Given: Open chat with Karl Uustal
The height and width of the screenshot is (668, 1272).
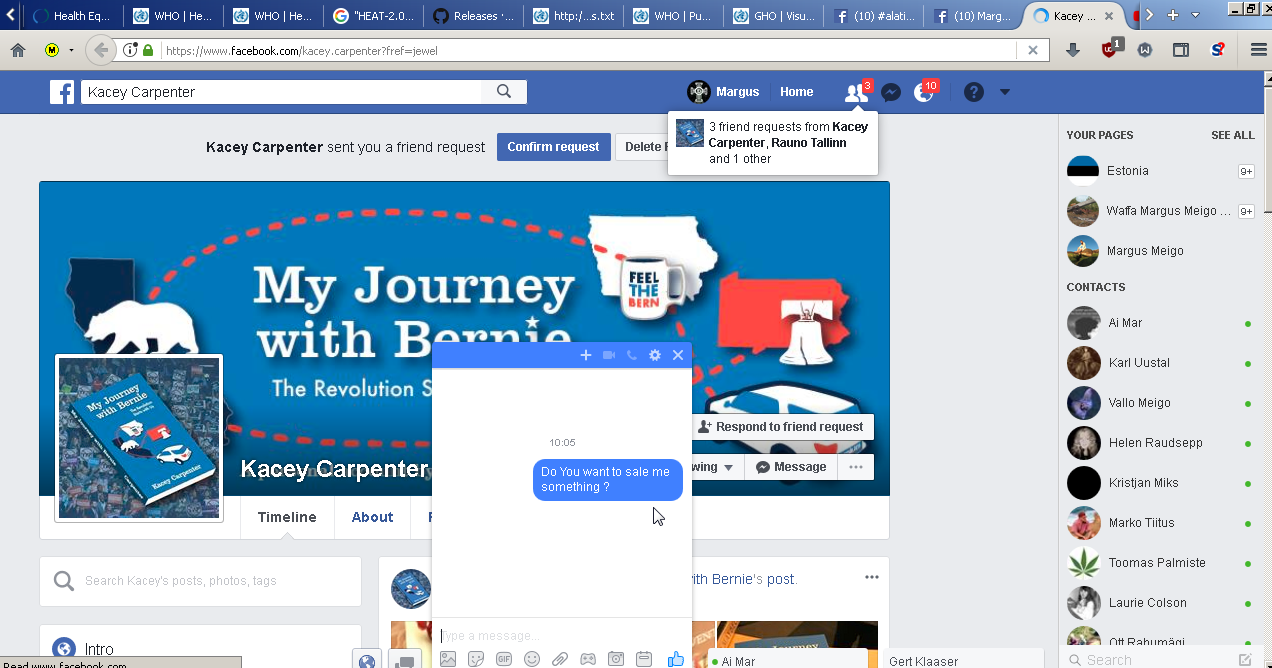Looking at the screenshot, I should click(1161, 363).
